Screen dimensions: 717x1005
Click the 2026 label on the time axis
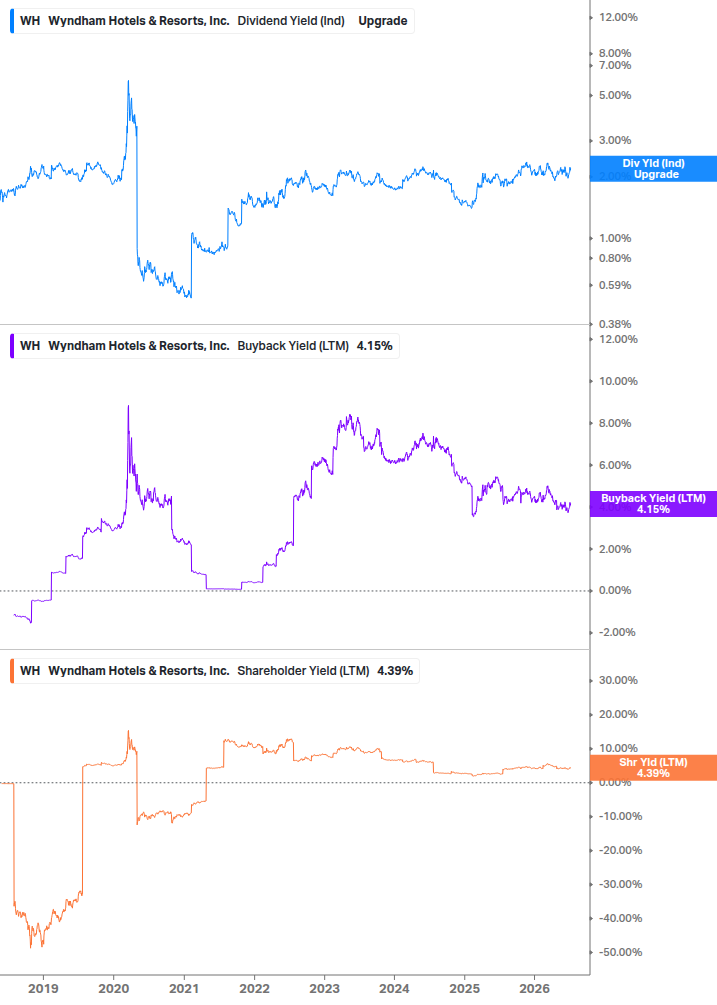click(x=534, y=989)
